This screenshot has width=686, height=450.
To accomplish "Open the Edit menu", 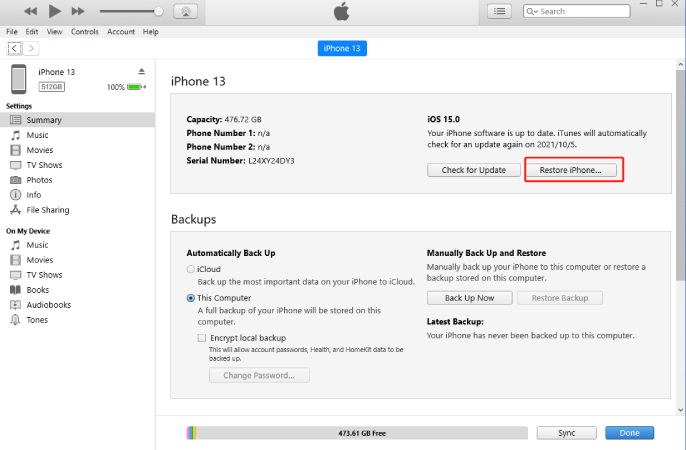I will point(32,31).
